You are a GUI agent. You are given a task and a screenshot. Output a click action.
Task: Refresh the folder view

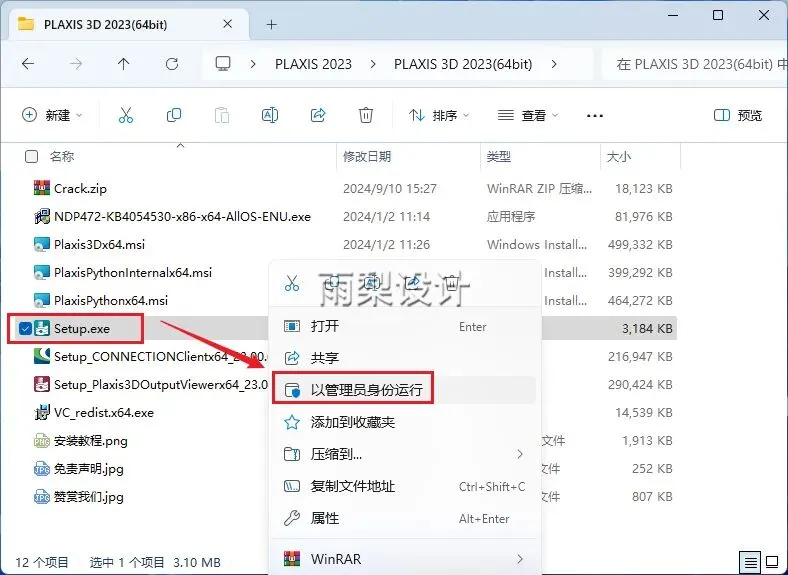[172, 64]
